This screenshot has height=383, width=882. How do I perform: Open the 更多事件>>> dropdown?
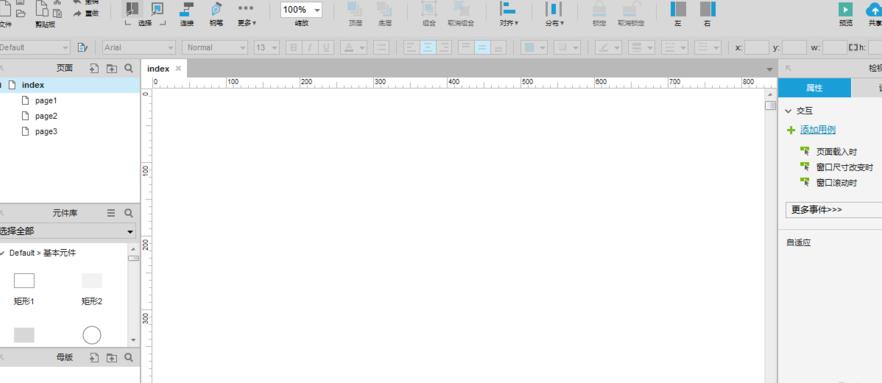pyautogui.click(x=833, y=210)
